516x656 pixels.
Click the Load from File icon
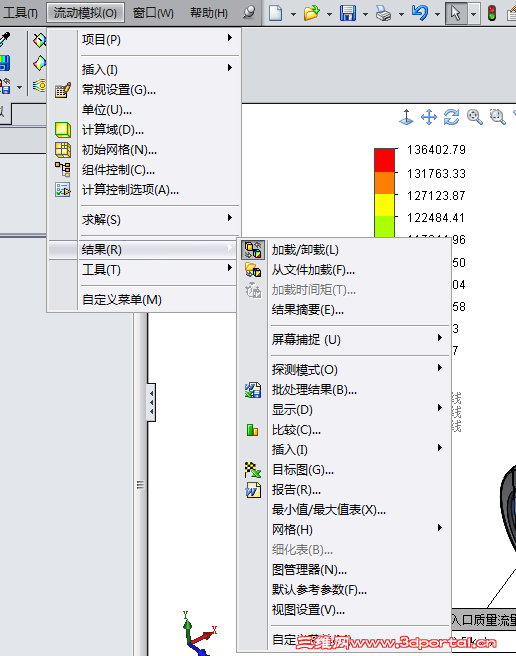tap(253, 270)
